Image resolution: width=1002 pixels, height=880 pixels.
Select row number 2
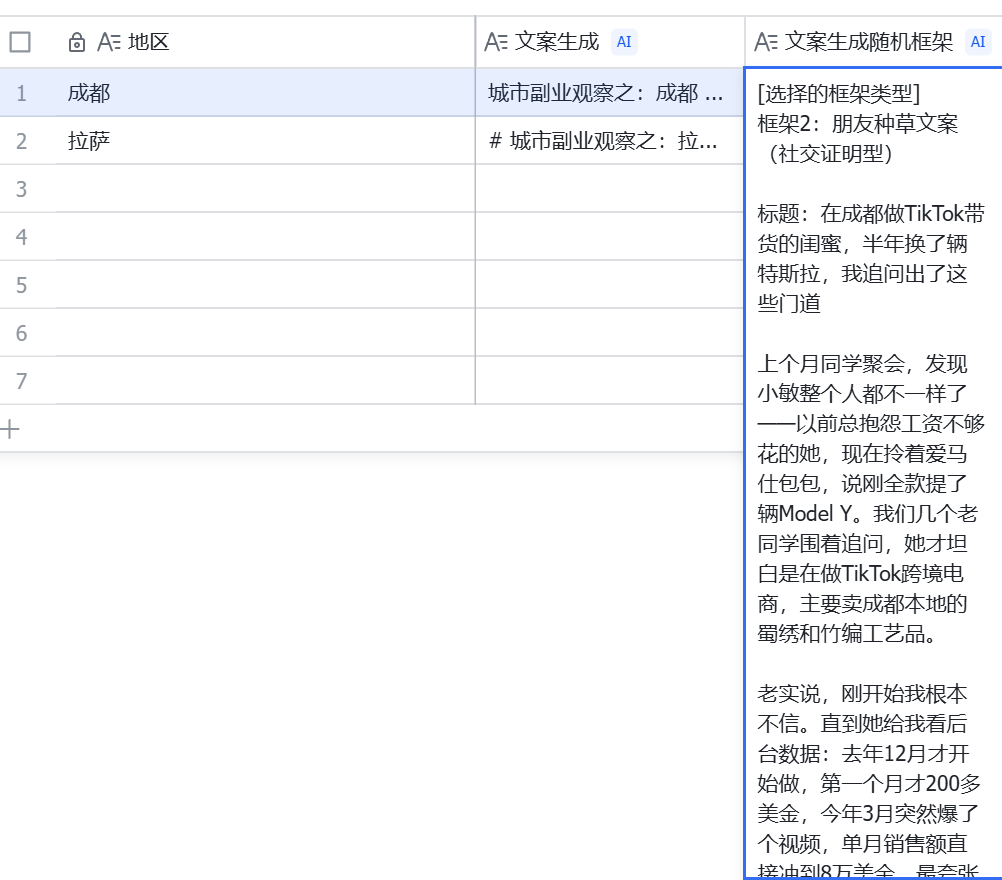pyautogui.click(x=21, y=141)
